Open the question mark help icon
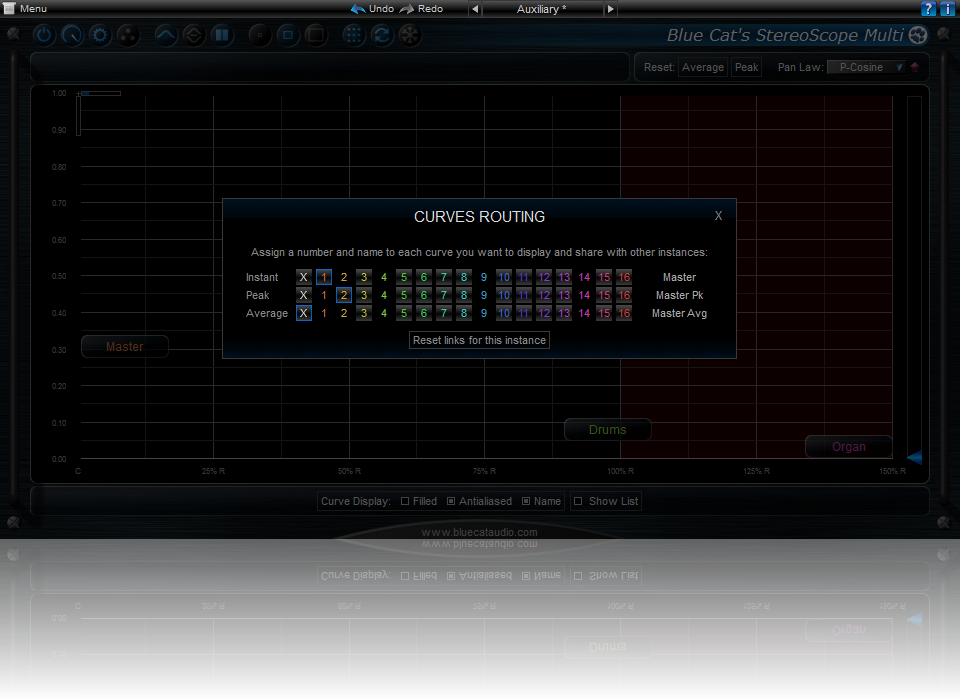The image size is (960, 700). click(929, 9)
